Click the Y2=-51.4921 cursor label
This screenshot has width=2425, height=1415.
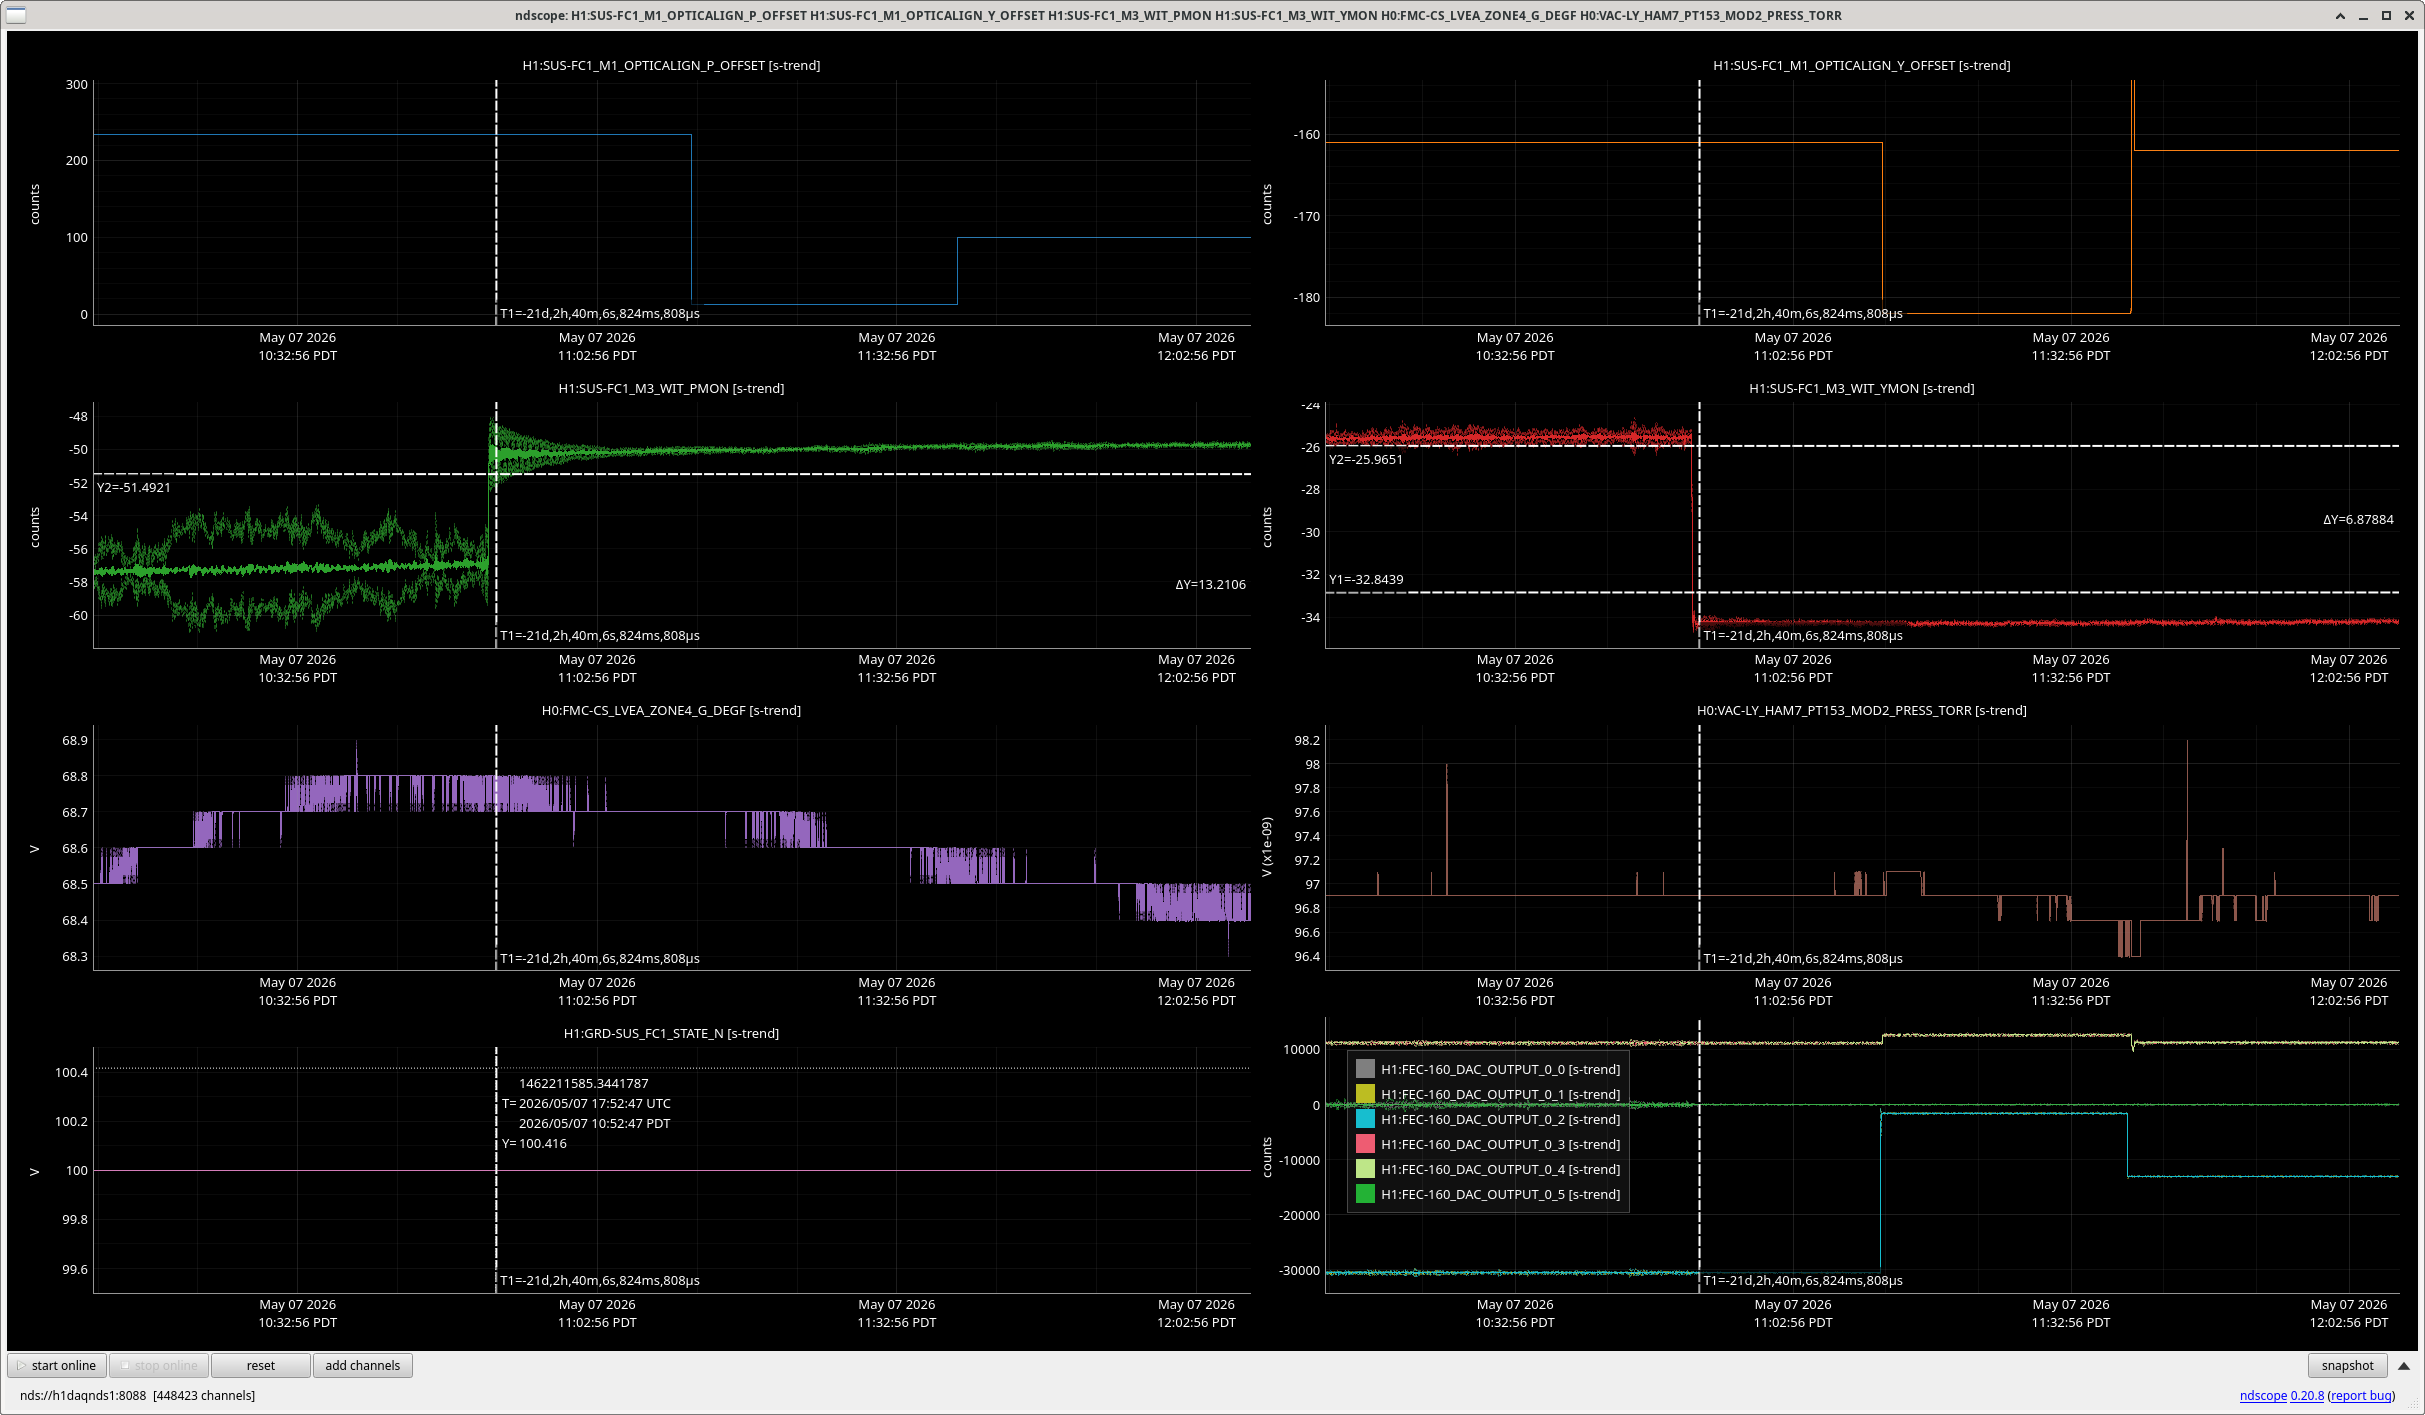134,487
